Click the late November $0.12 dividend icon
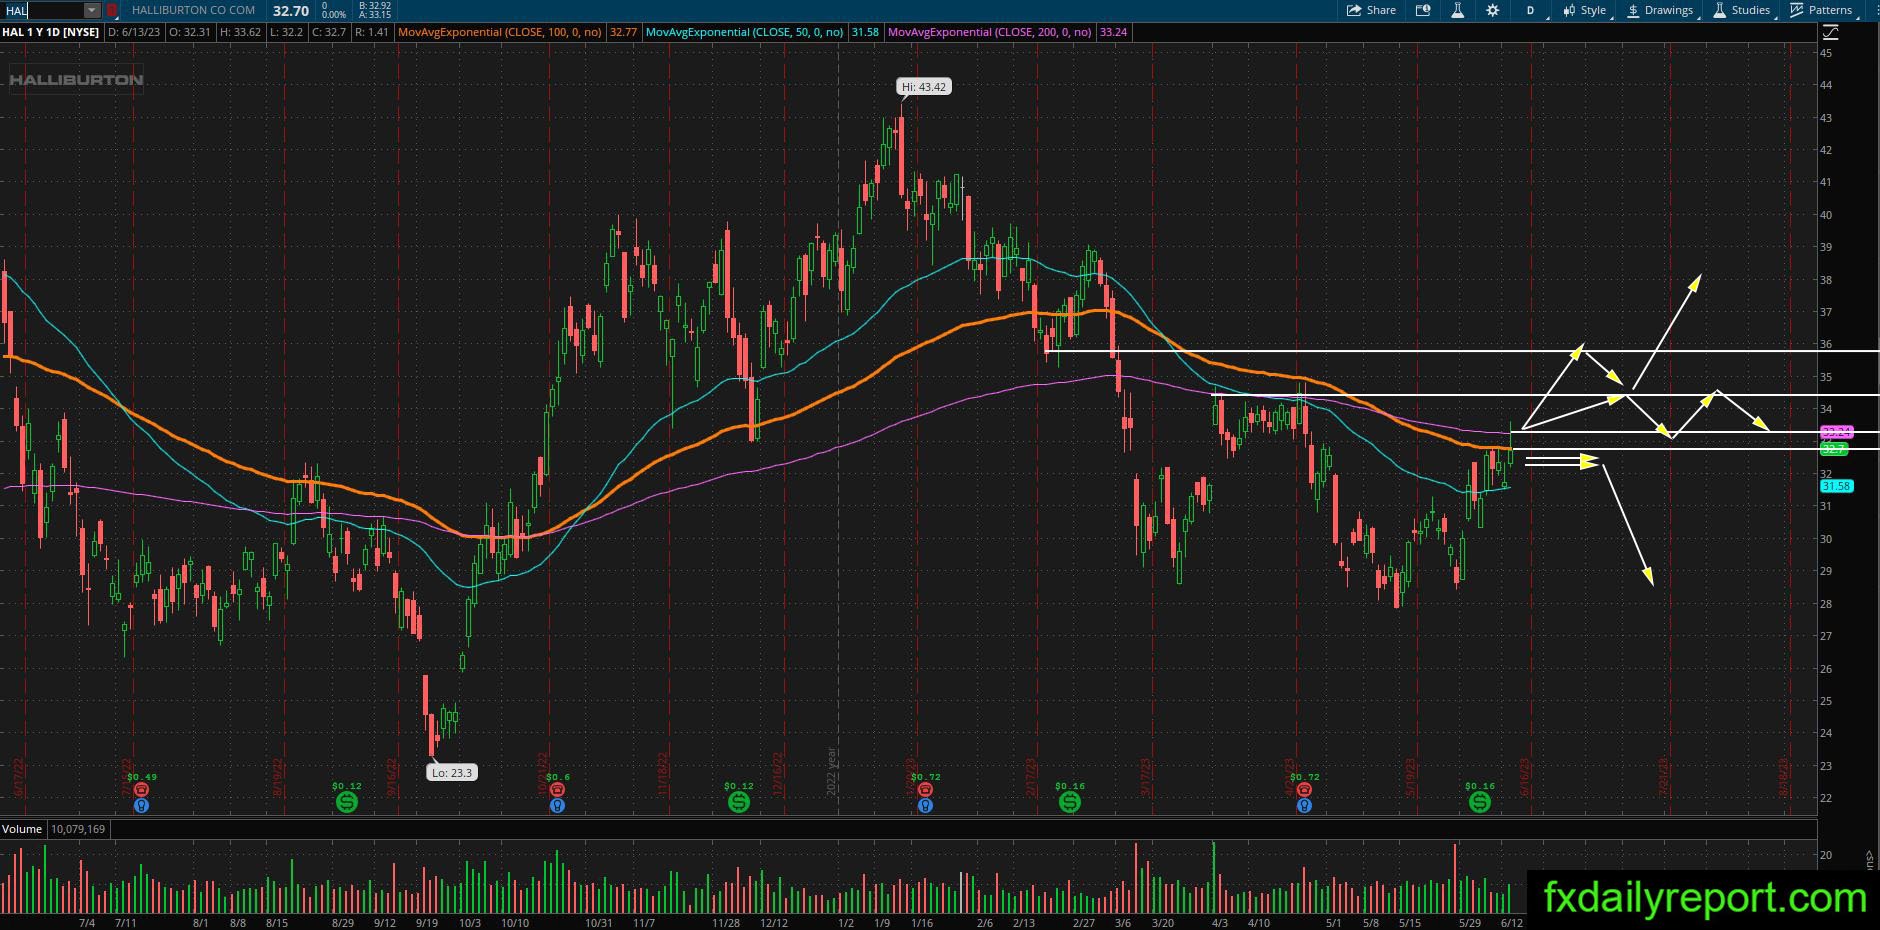This screenshot has height=930, width=1880. coord(738,802)
